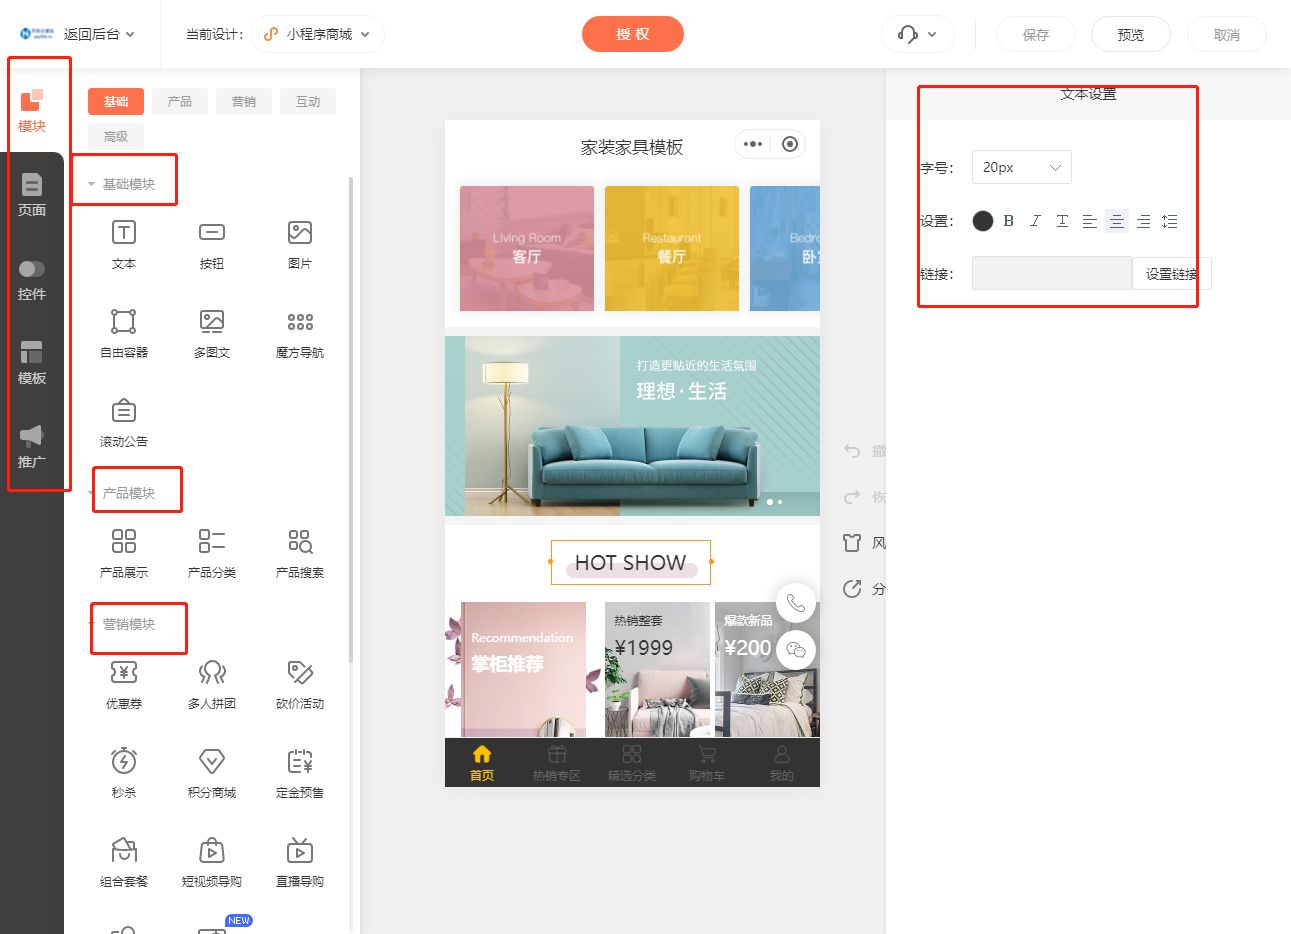This screenshot has width=1291, height=934.
Task: Click the undo arrow icon
Action: 852,451
